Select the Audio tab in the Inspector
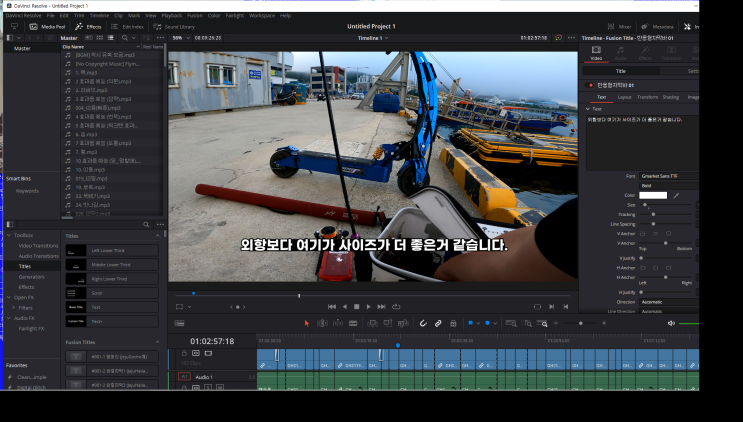This screenshot has height=422, width=743. click(x=620, y=54)
